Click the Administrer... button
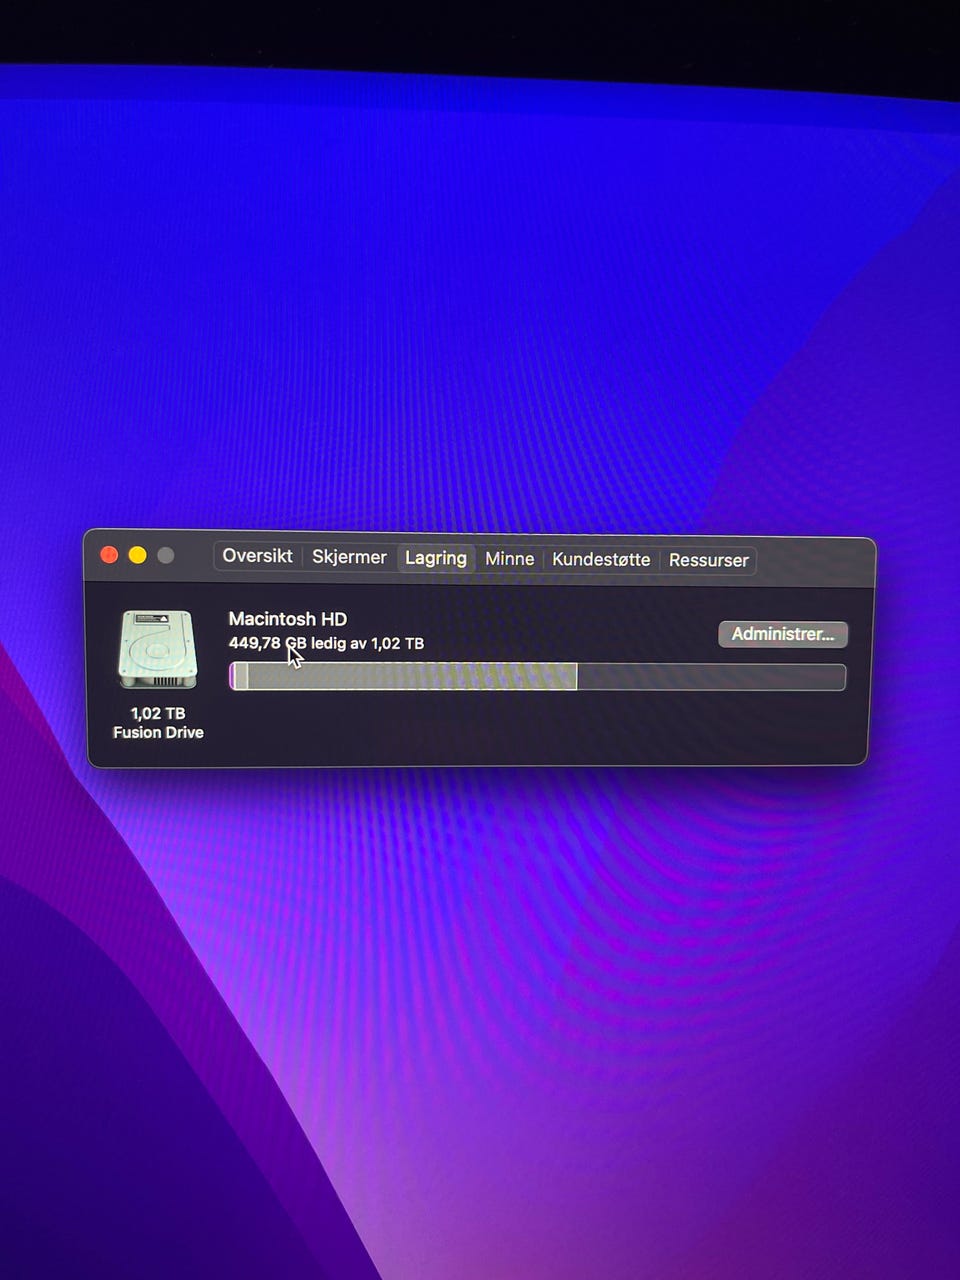The width and height of the screenshot is (960, 1280). coord(782,634)
